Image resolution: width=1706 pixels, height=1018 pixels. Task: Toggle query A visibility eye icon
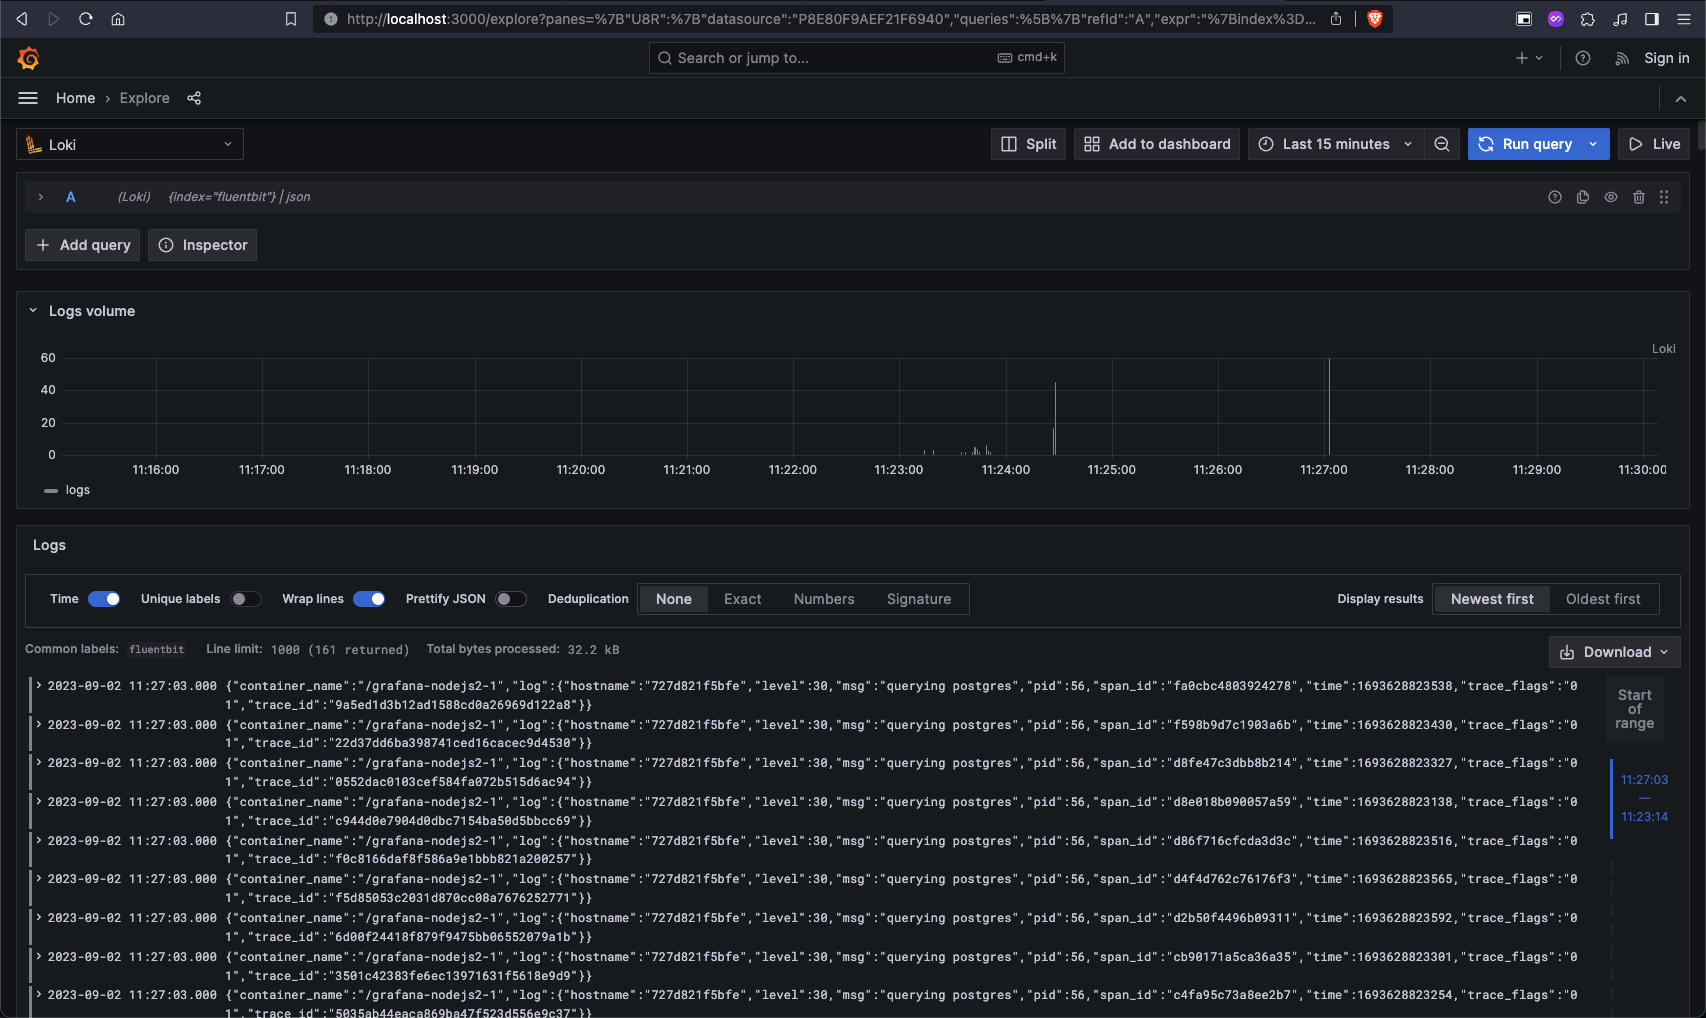pyautogui.click(x=1611, y=197)
